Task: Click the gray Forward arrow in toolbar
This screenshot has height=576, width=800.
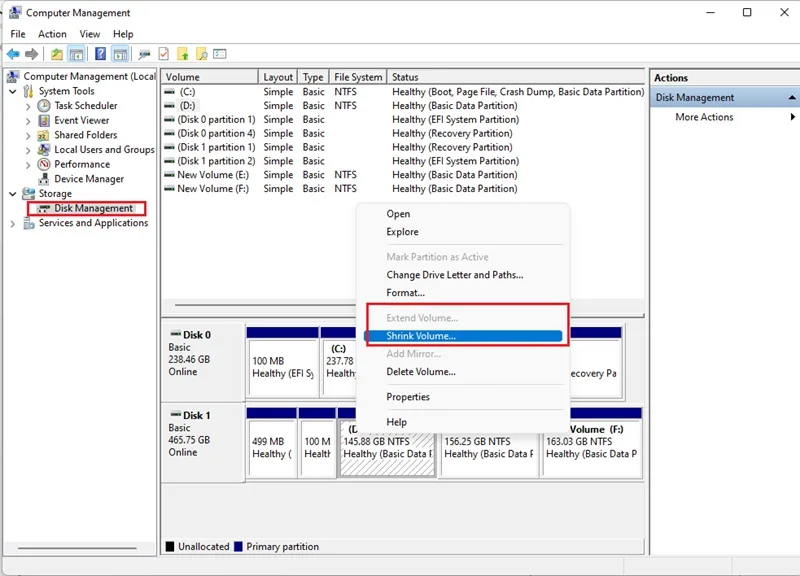Action: (x=32, y=54)
